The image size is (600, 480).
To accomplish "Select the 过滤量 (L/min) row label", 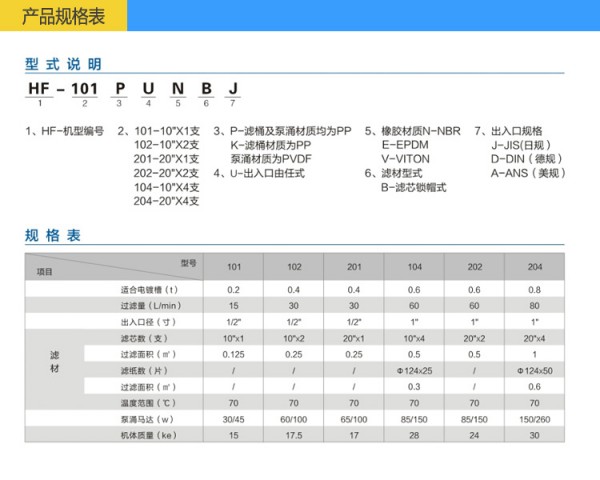I will coord(151,306).
